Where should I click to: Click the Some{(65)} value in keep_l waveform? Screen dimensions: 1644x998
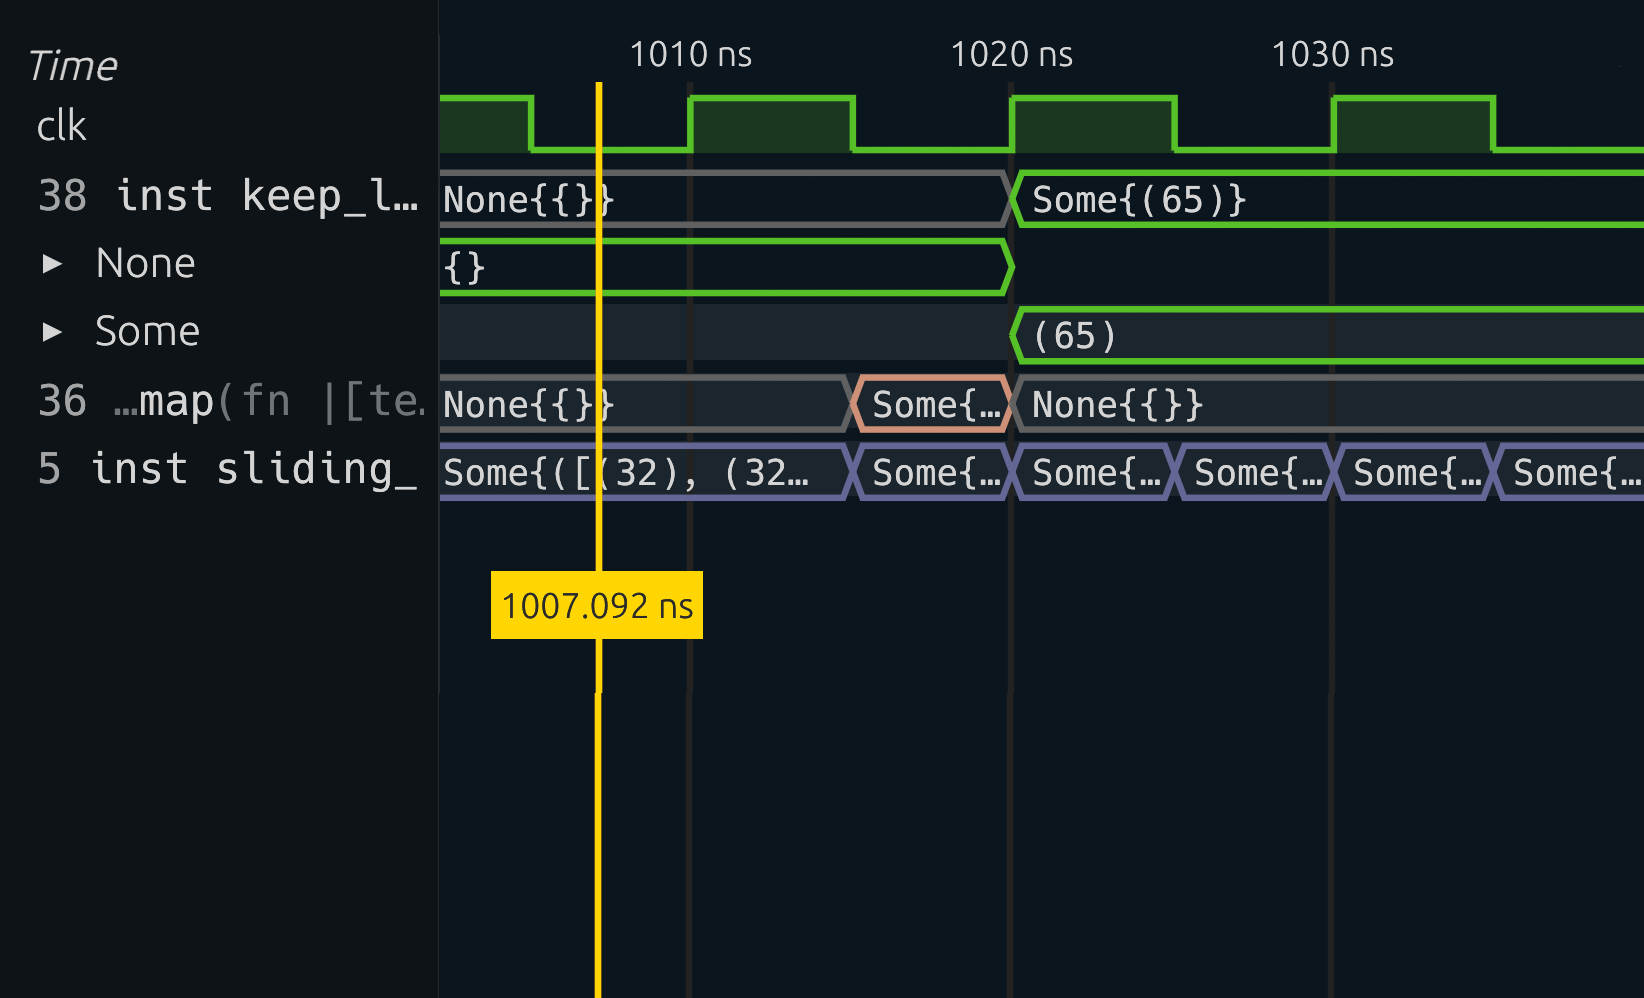[x=1138, y=200]
